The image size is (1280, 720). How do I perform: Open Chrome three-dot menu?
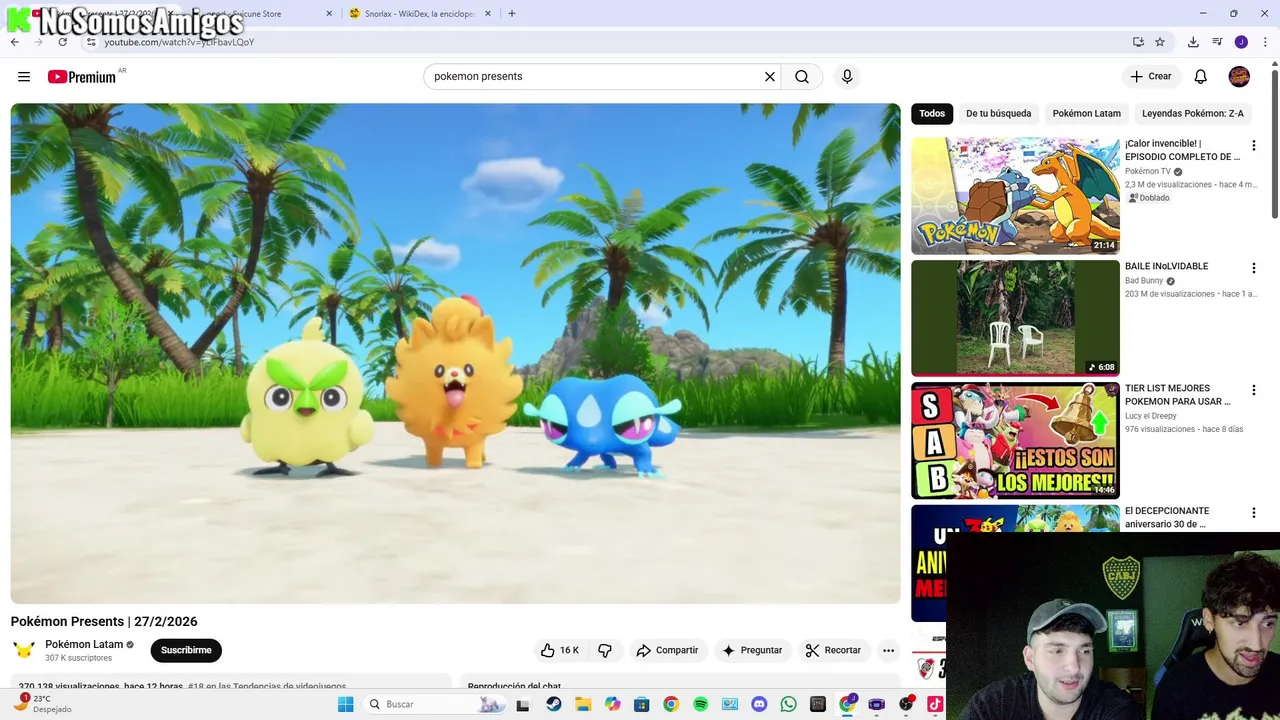[x=1265, y=42]
